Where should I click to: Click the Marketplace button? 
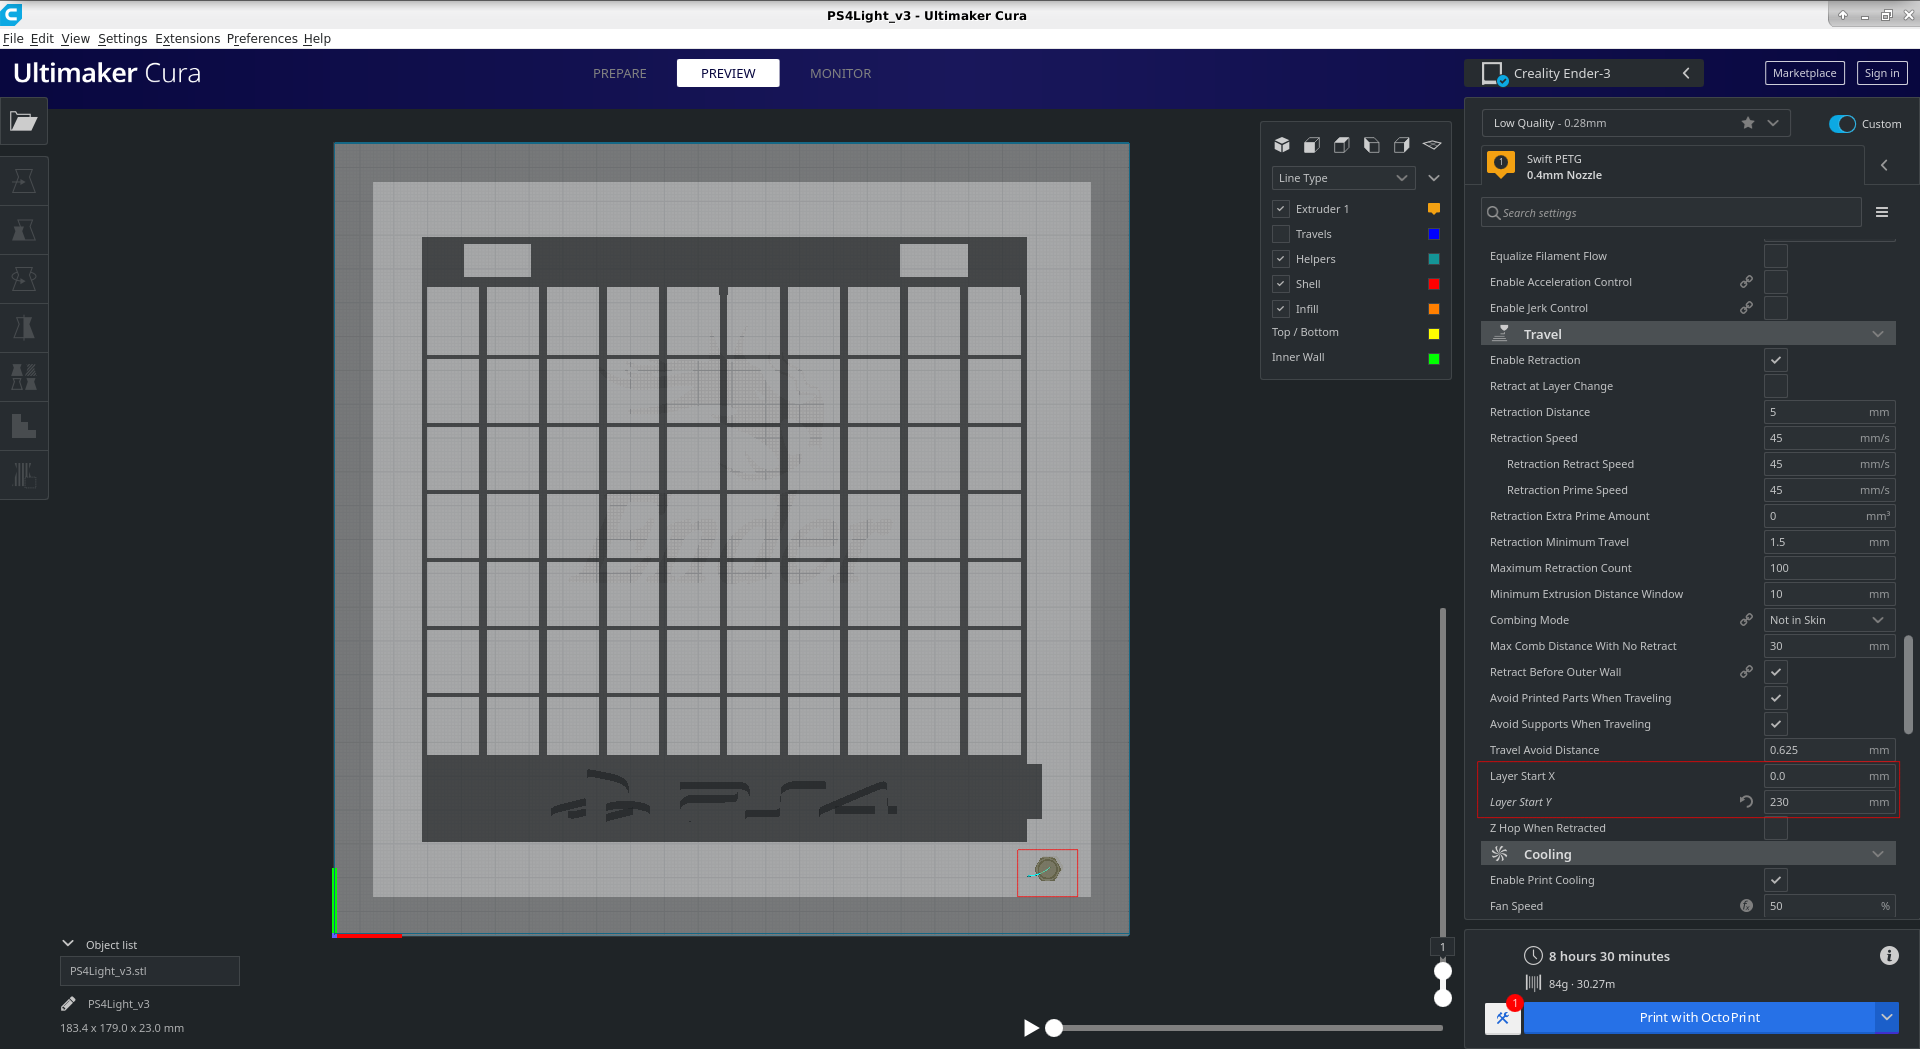1804,73
